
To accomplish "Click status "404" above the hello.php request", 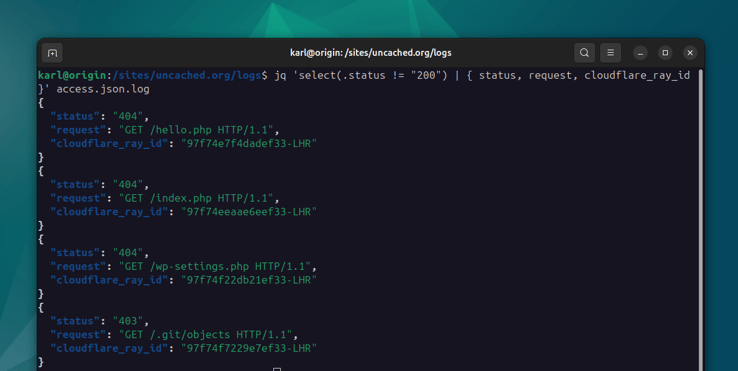I will point(128,116).
